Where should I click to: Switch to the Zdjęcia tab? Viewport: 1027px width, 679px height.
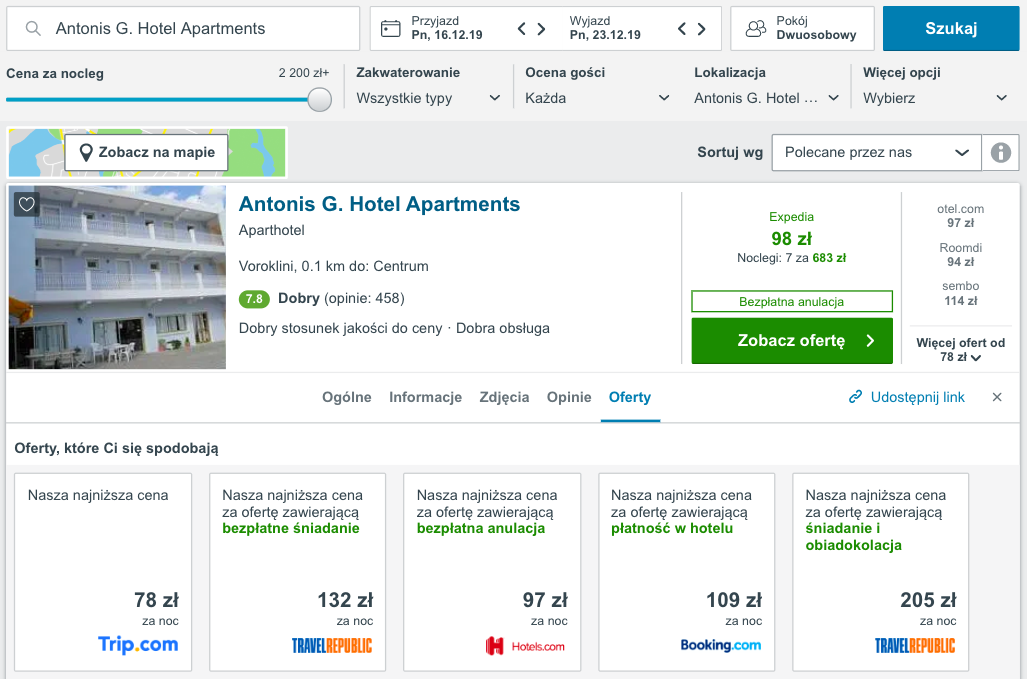(x=504, y=397)
